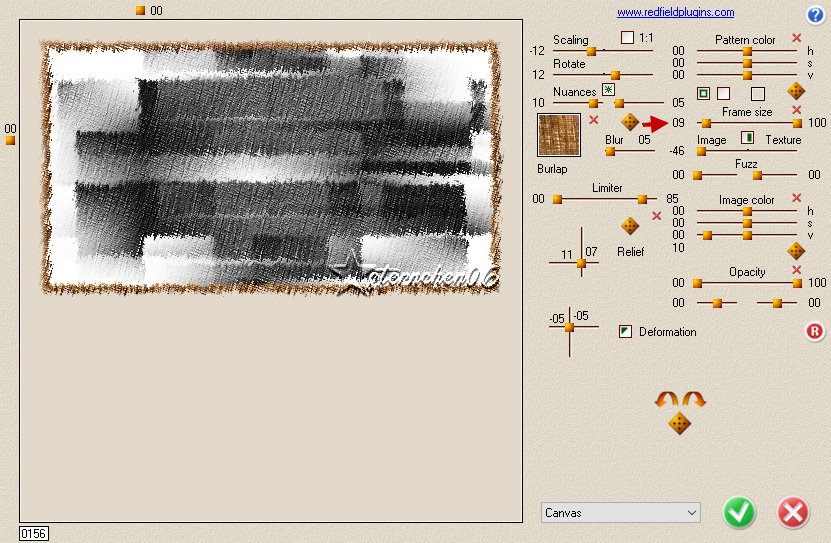Open help with the blue question mark
The image size is (831, 543).
(x=815, y=15)
